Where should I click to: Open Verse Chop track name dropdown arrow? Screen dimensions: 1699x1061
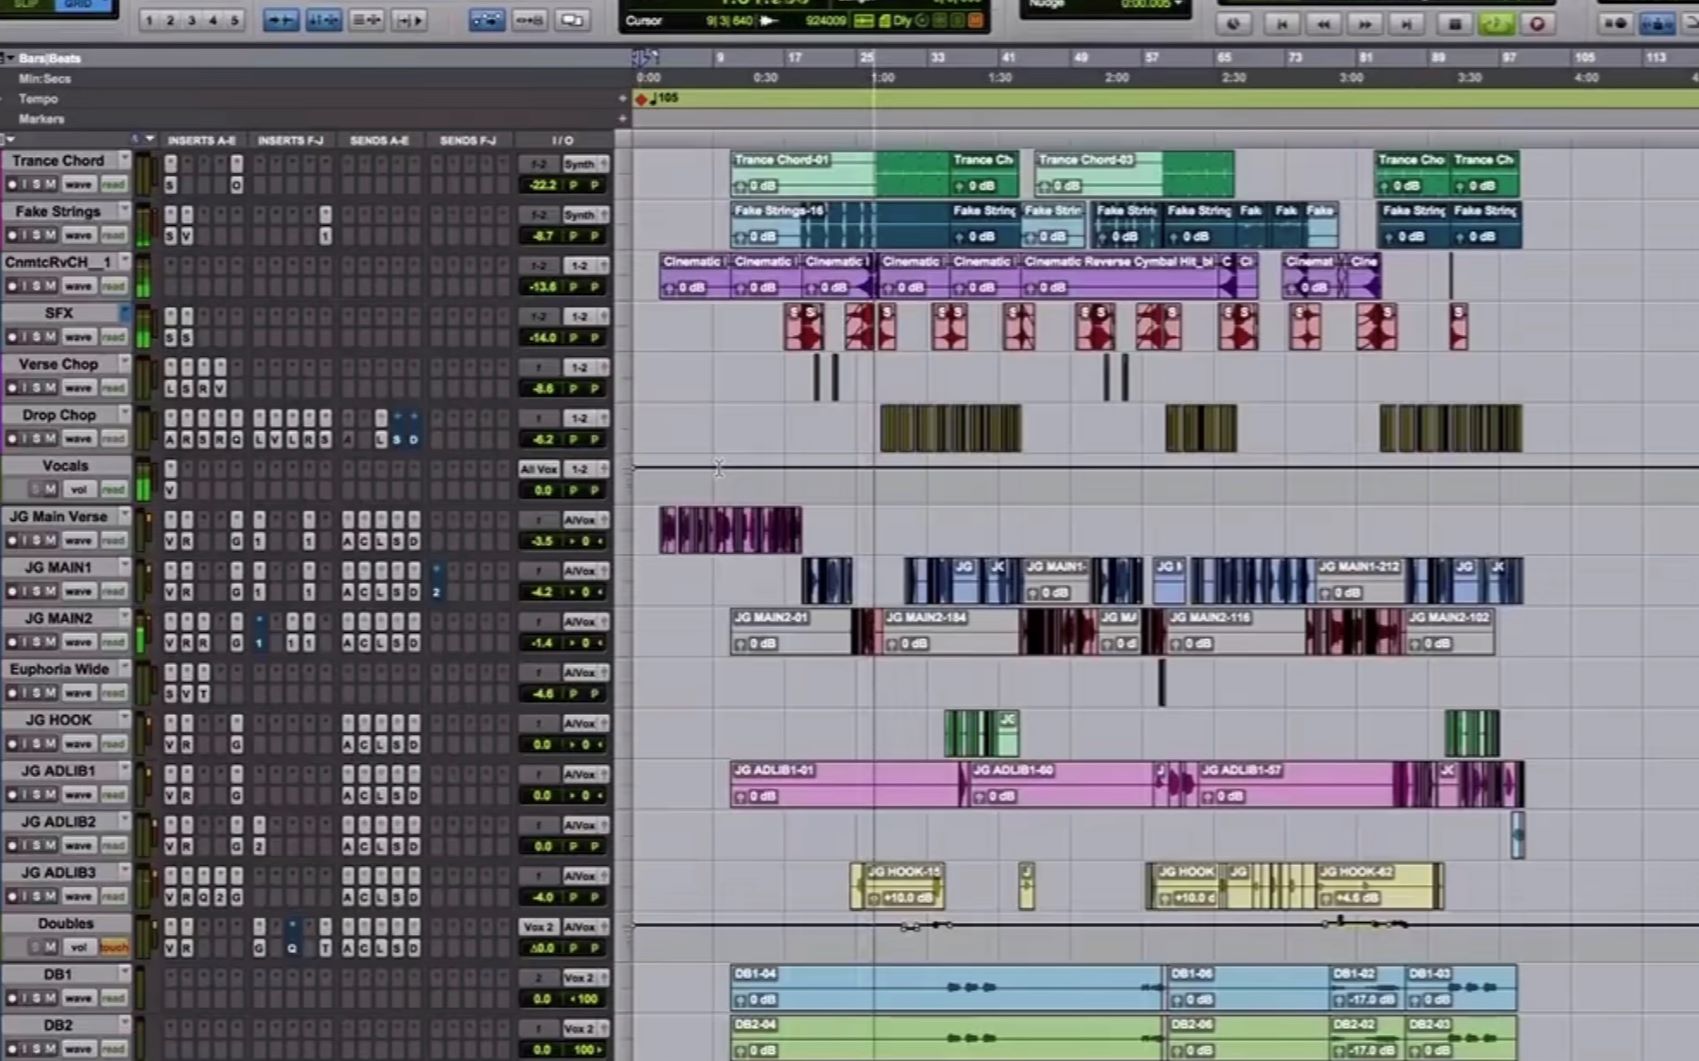coord(124,364)
